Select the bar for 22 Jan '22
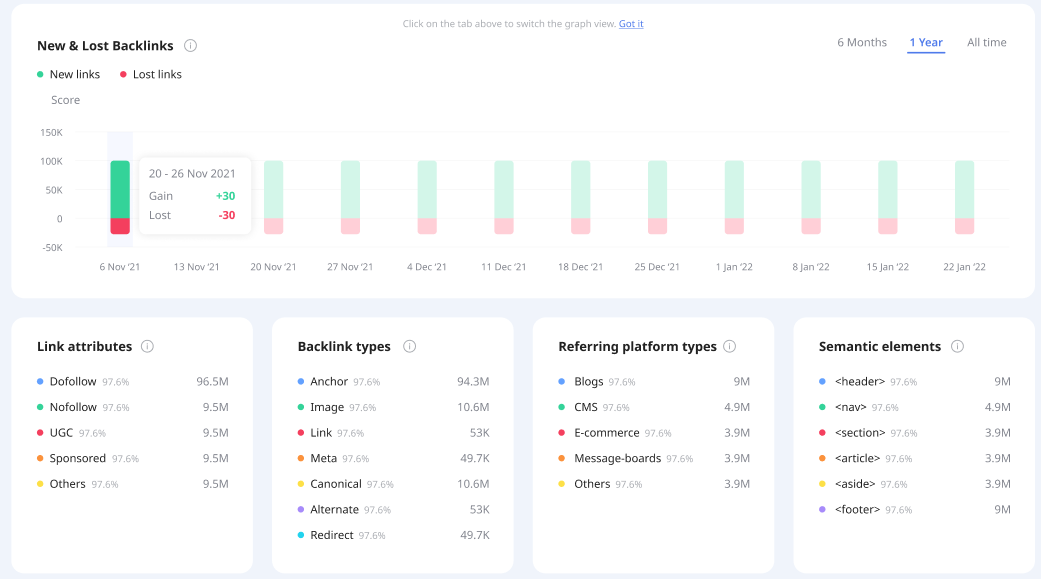Viewport: 1041px width, 579px height. point(965,197)
